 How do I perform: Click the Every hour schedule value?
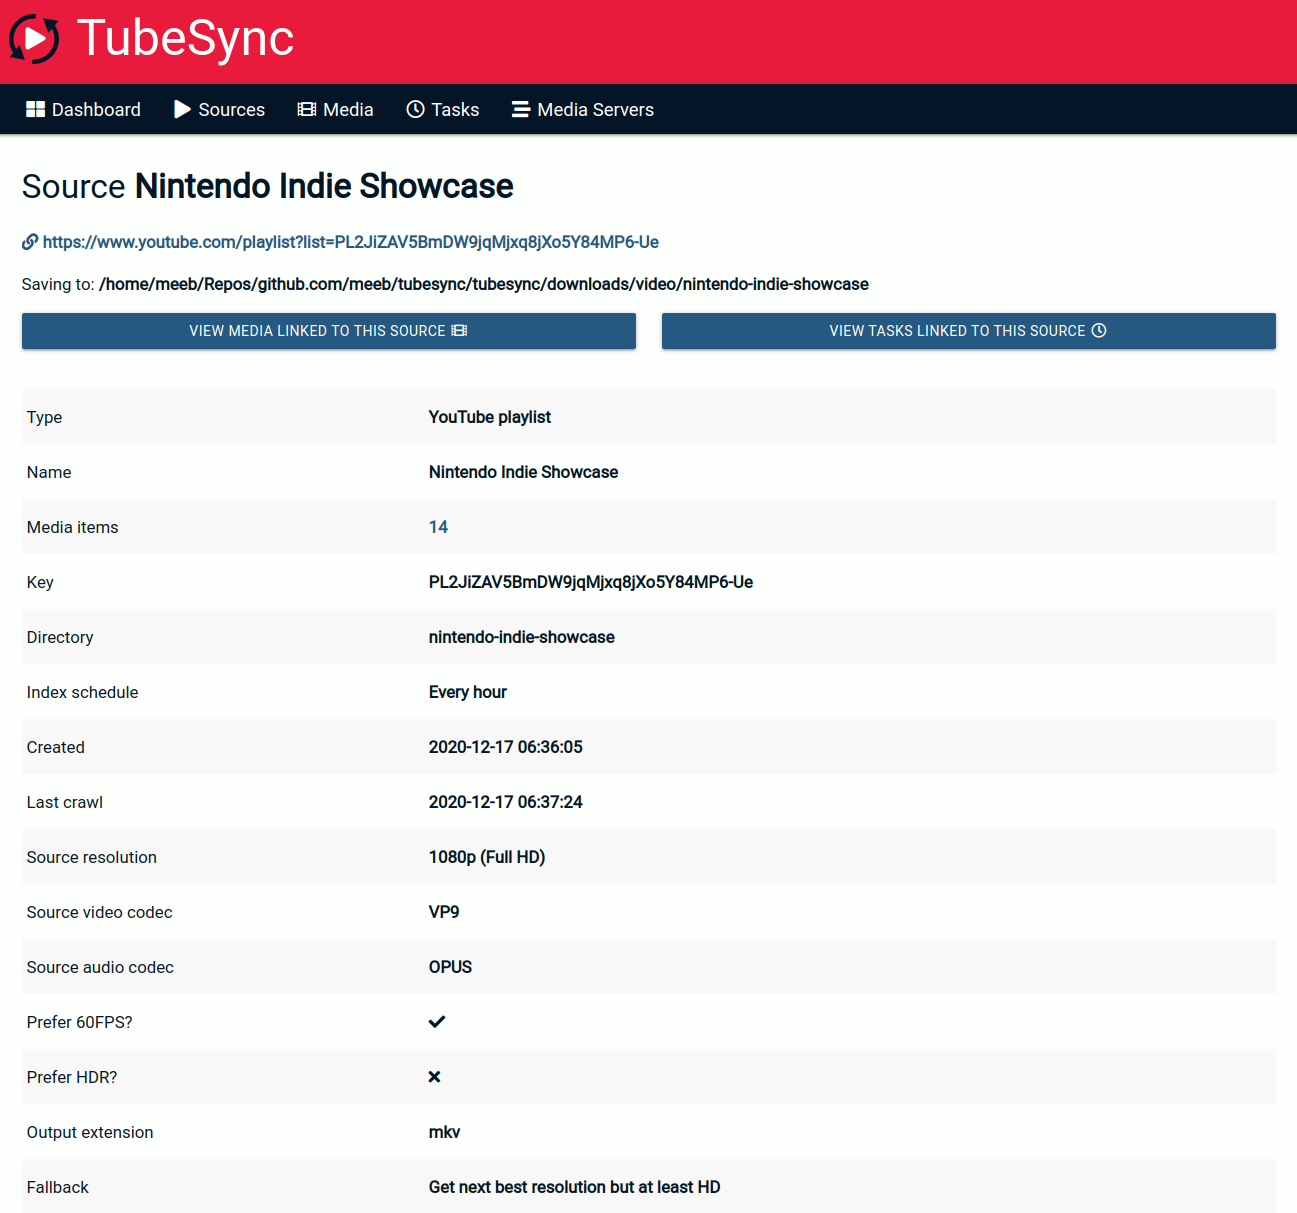tap(468, 692)
